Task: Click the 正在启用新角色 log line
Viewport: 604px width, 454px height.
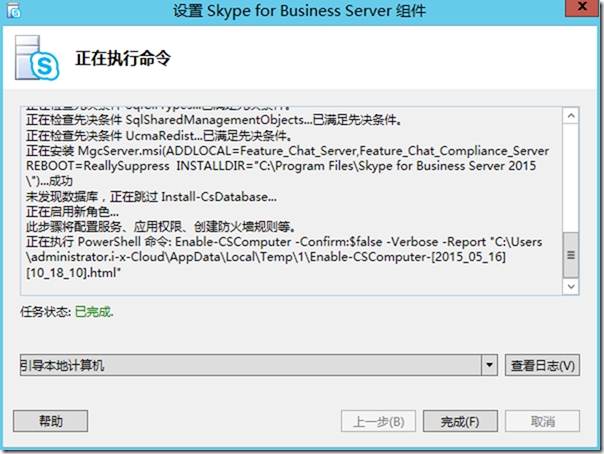Action: coord(72,212)
